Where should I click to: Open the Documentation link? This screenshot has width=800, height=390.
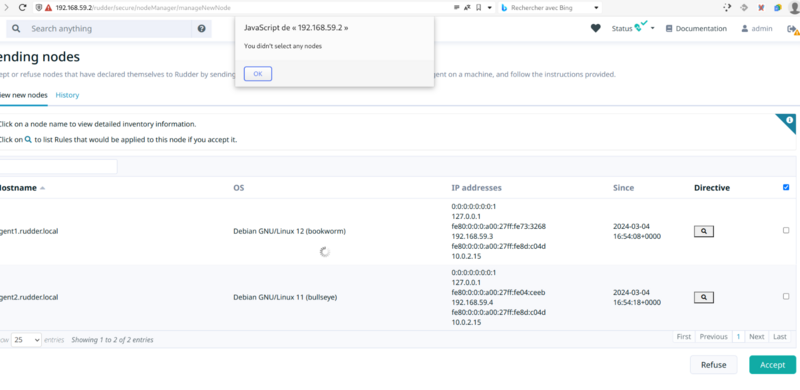pos(696,29)
